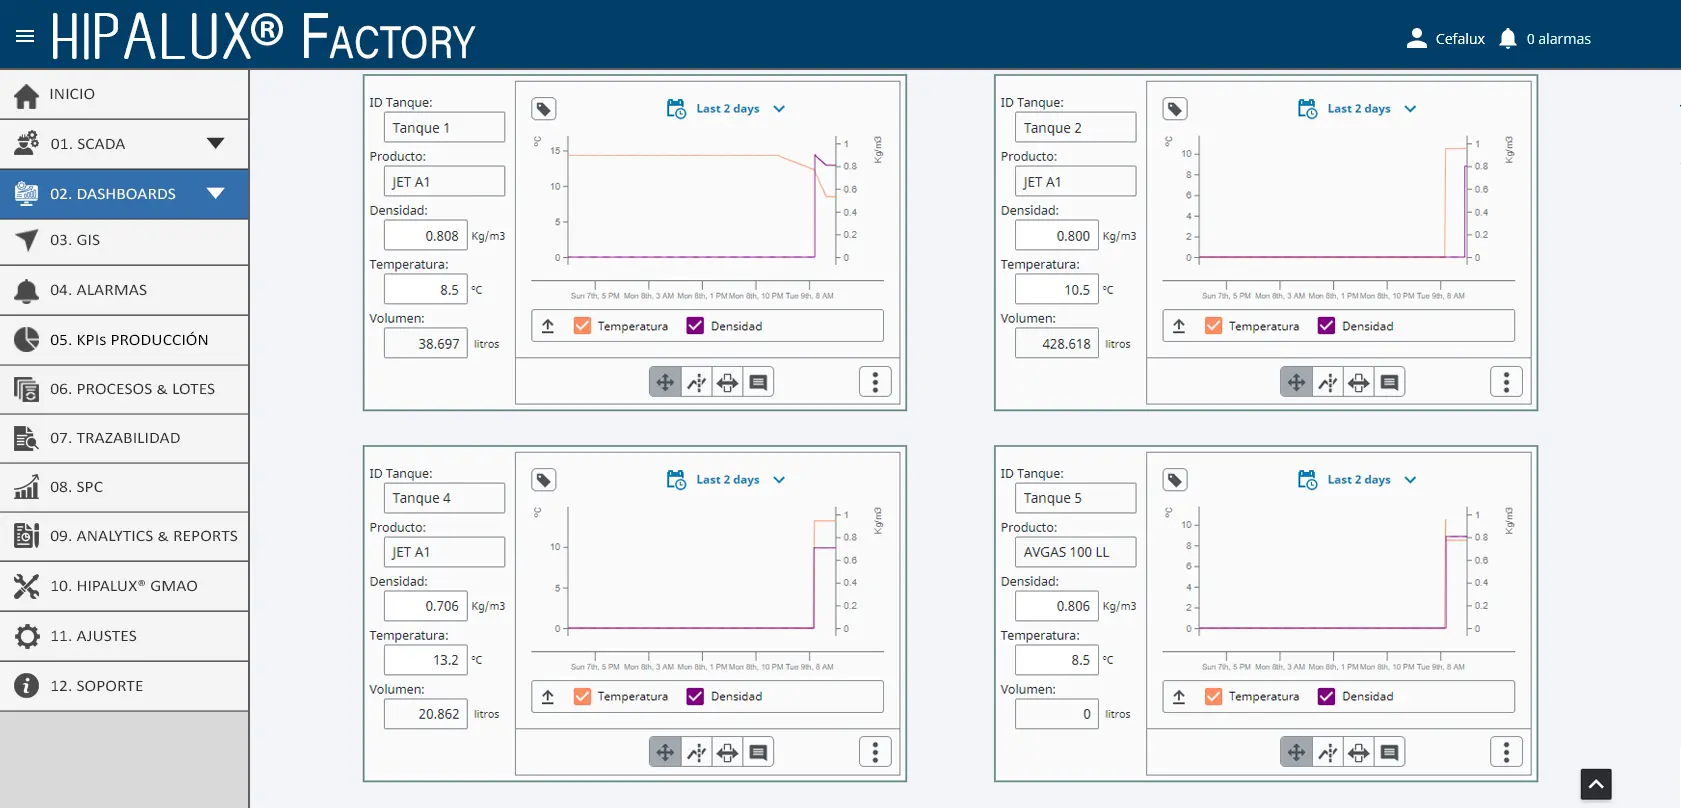Image resolution: width=1681 pixels, height=808 pixels.
Task: Click the export arrow in Tanque 4 legend
Action: 548,697
